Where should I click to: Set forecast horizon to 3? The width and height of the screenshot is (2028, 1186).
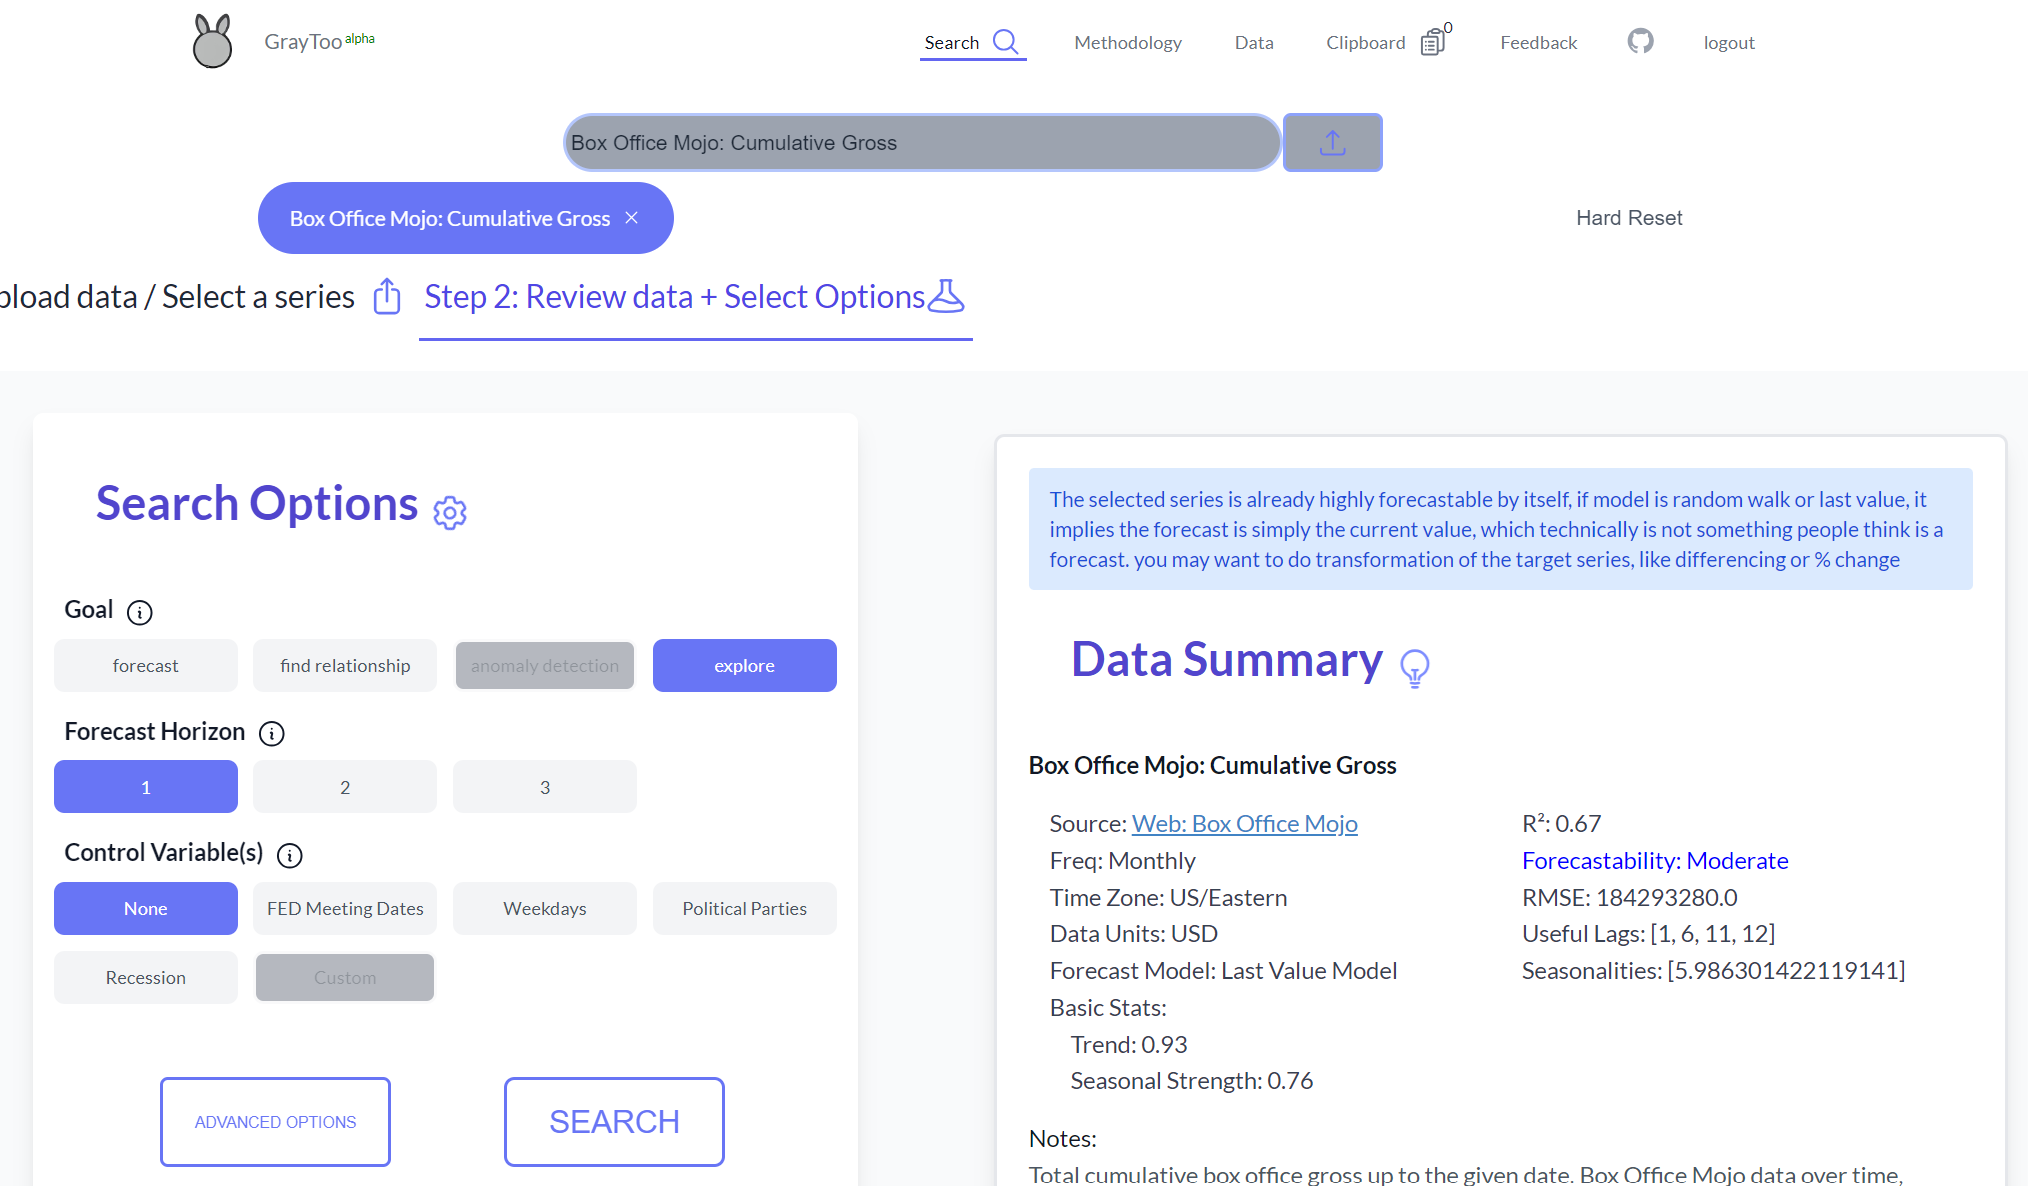(x=545, y=787)
